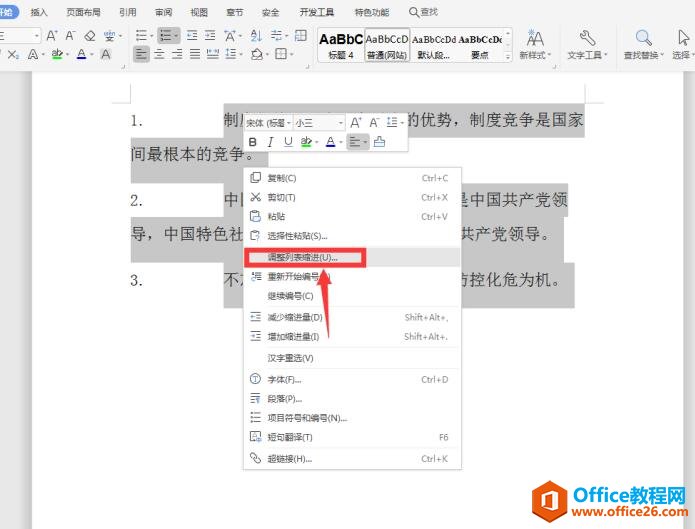The height and width of the screenshot is (529, 695).
Task: Expand the bulleted list dropdown
Action: [x=152, y=36]
